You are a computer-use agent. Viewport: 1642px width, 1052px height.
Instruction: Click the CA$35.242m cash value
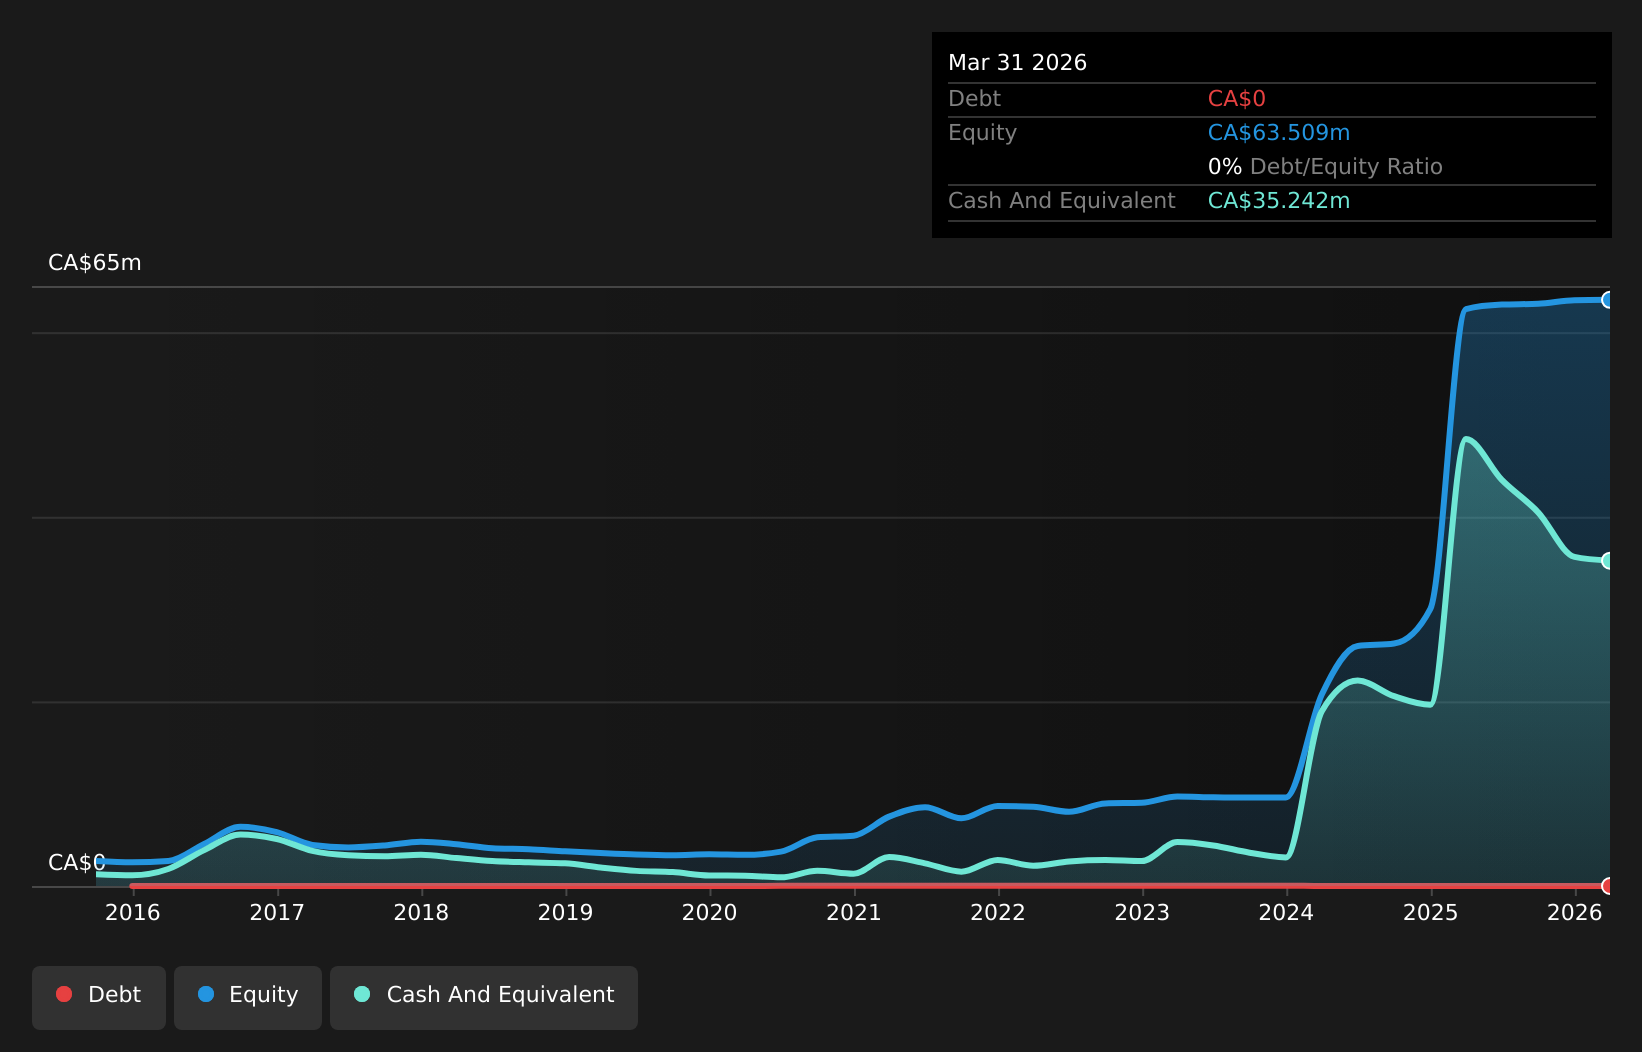point(1279,201)
